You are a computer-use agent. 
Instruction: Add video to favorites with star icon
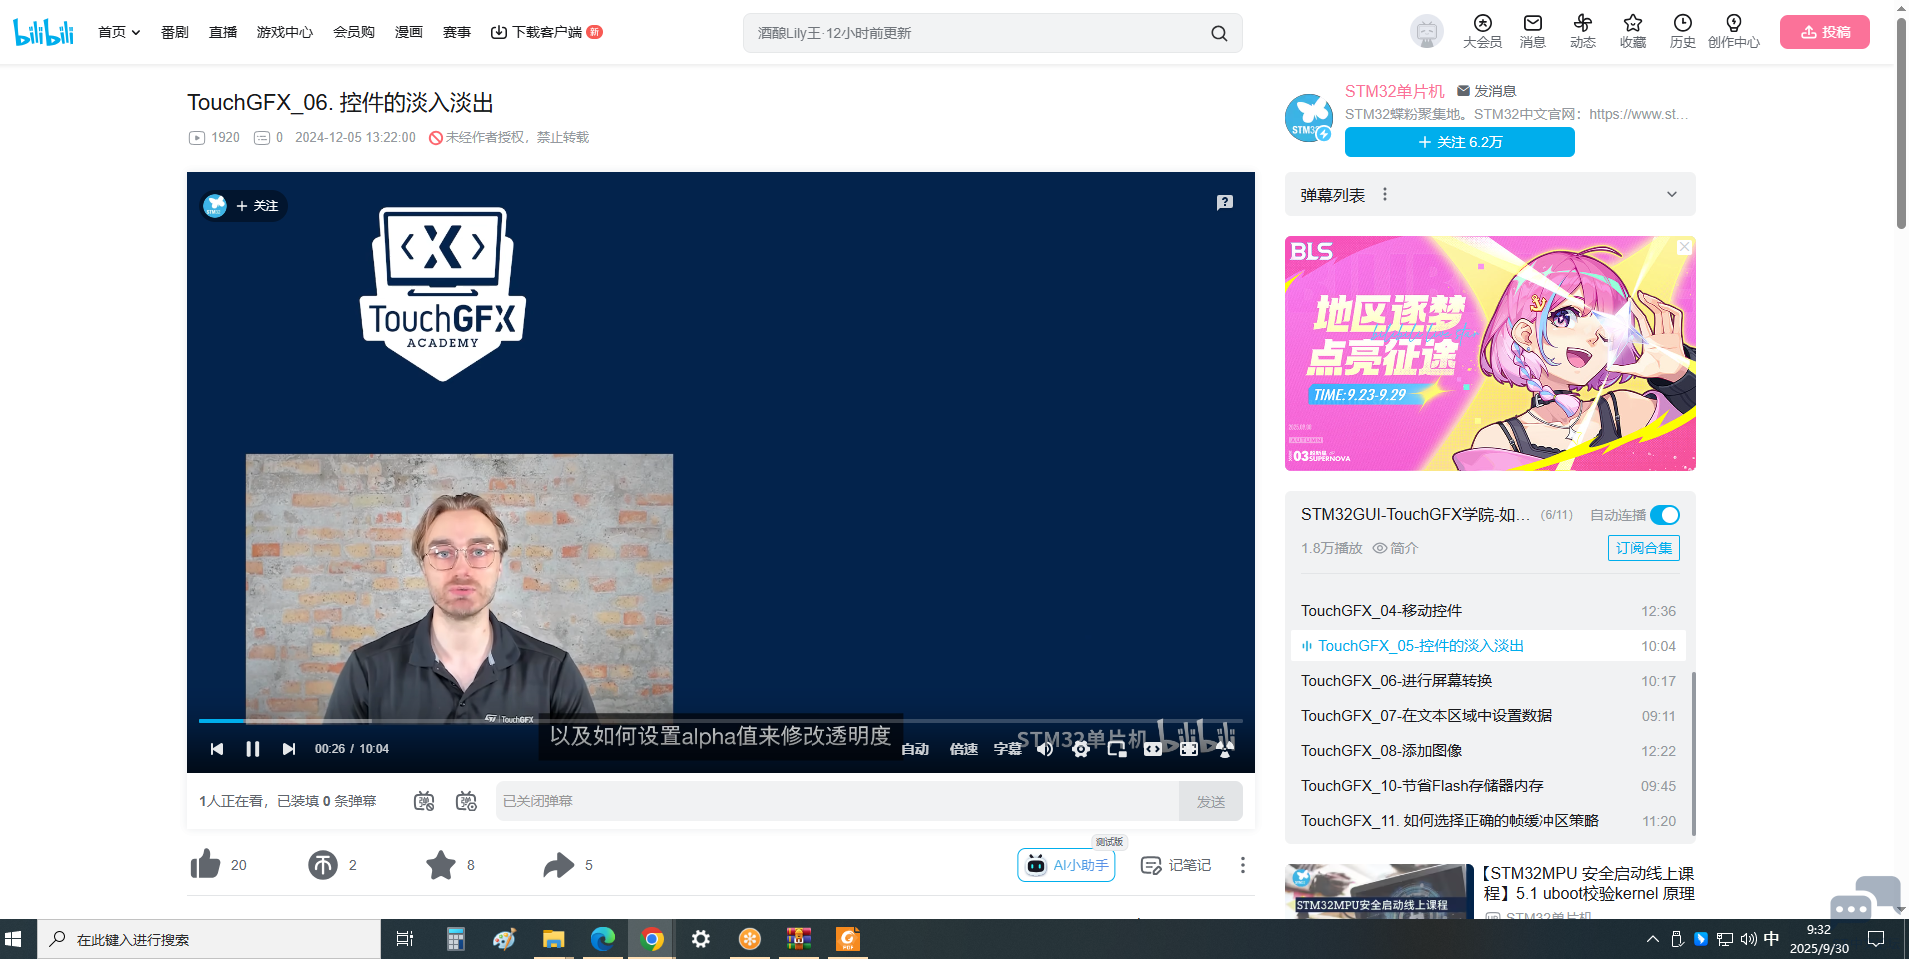coord(440,865)
